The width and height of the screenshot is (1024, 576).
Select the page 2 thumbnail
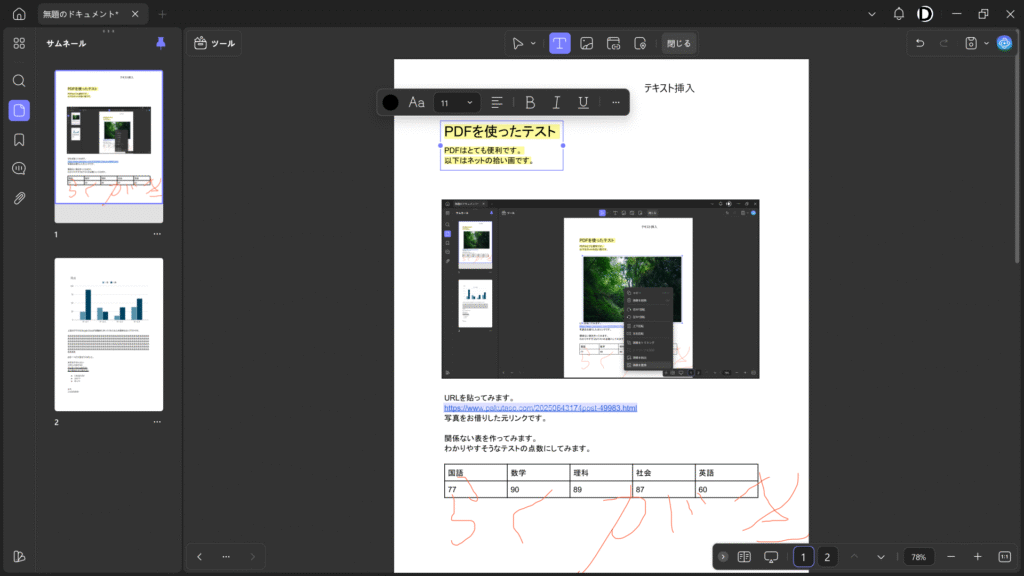(108, 333)
